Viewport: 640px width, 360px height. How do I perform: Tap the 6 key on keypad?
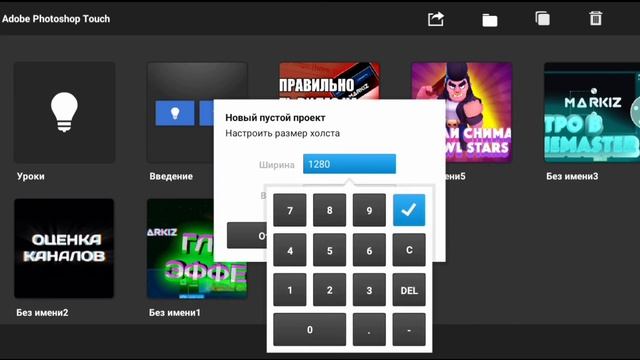(x=369, y=250)
